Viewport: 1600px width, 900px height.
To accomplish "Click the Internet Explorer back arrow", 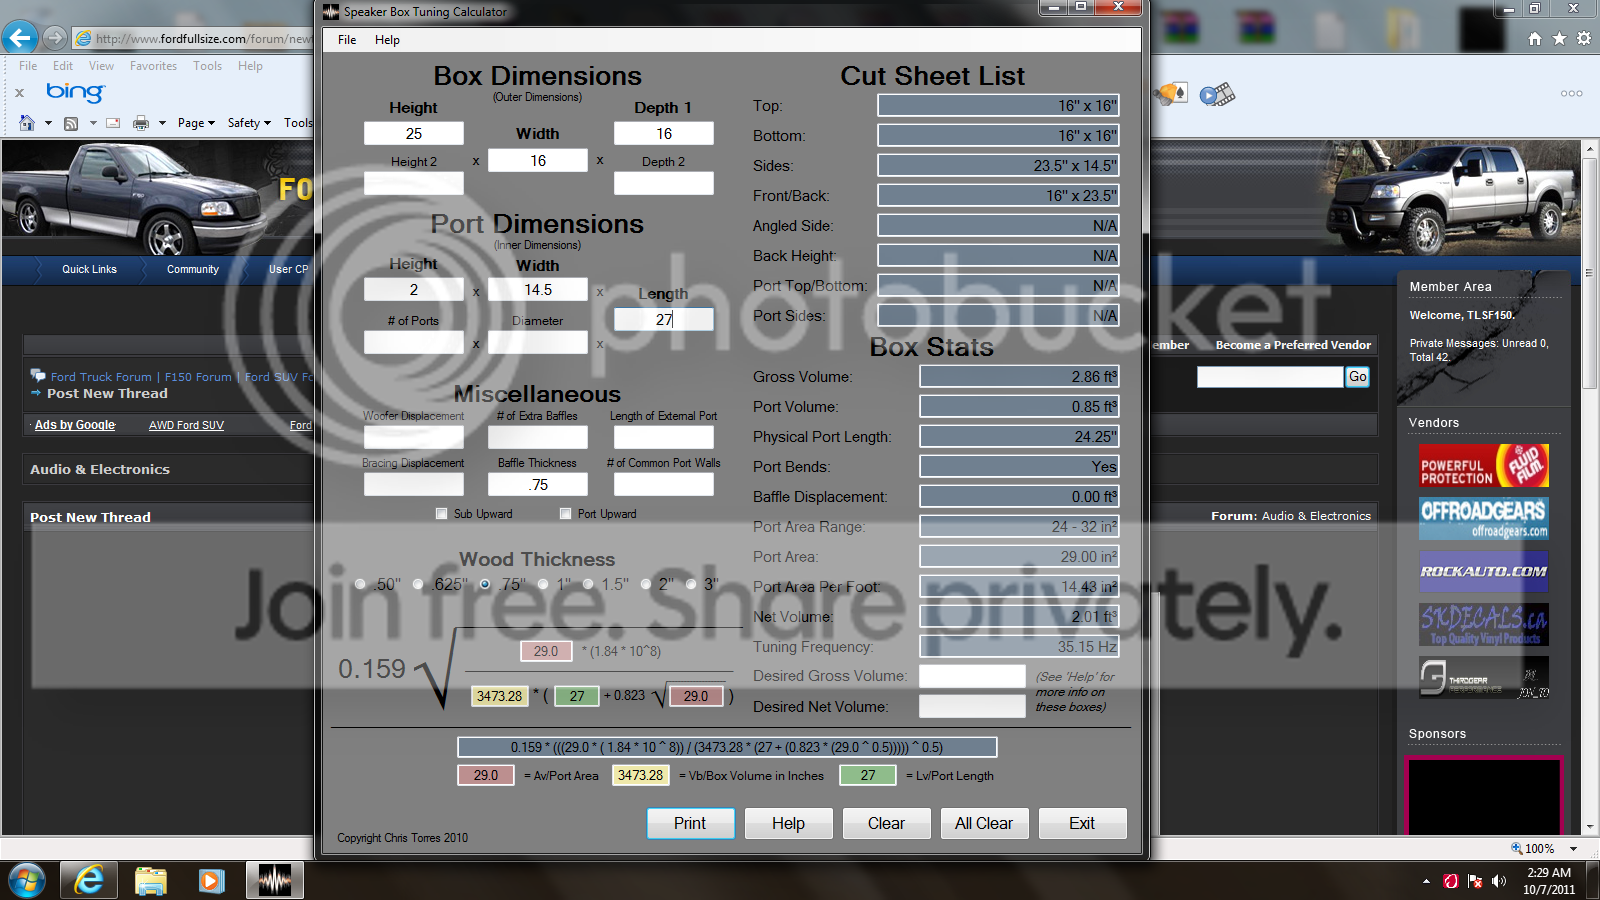I will tap(19, 38).
